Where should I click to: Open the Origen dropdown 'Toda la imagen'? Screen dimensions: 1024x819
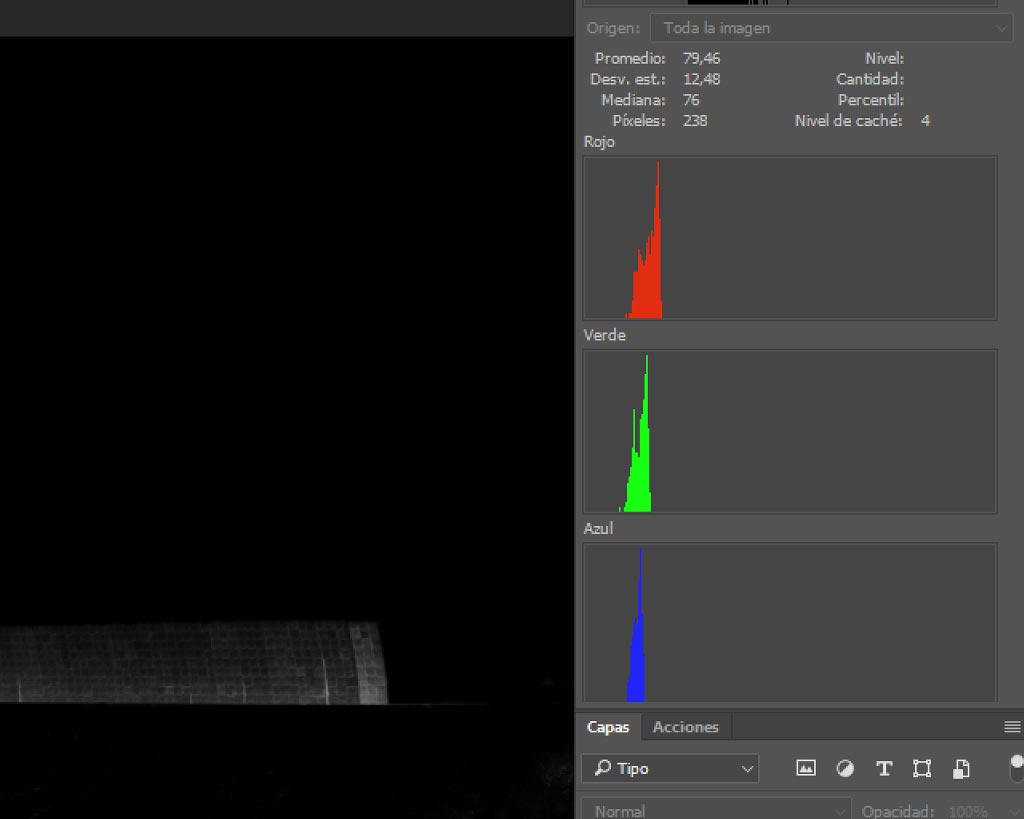pyautogui.click(x=832, y=28)
